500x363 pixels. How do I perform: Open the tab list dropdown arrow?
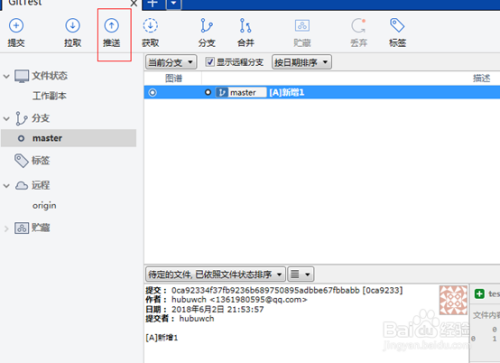(x=174, y=4)
